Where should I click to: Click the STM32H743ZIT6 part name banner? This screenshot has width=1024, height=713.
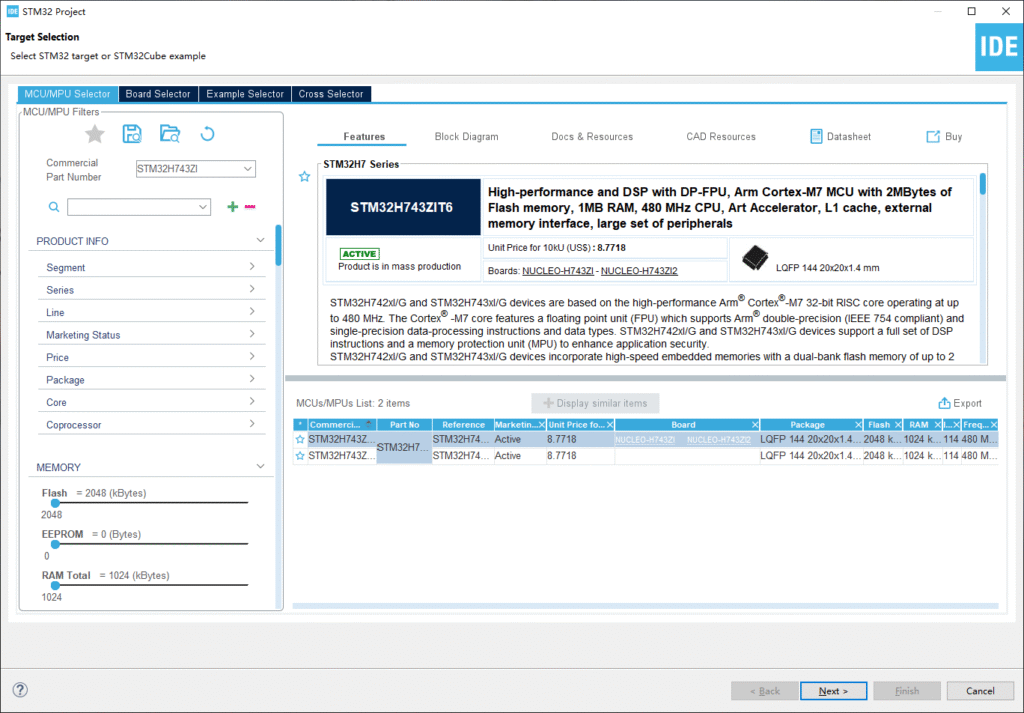click(402, 207)
